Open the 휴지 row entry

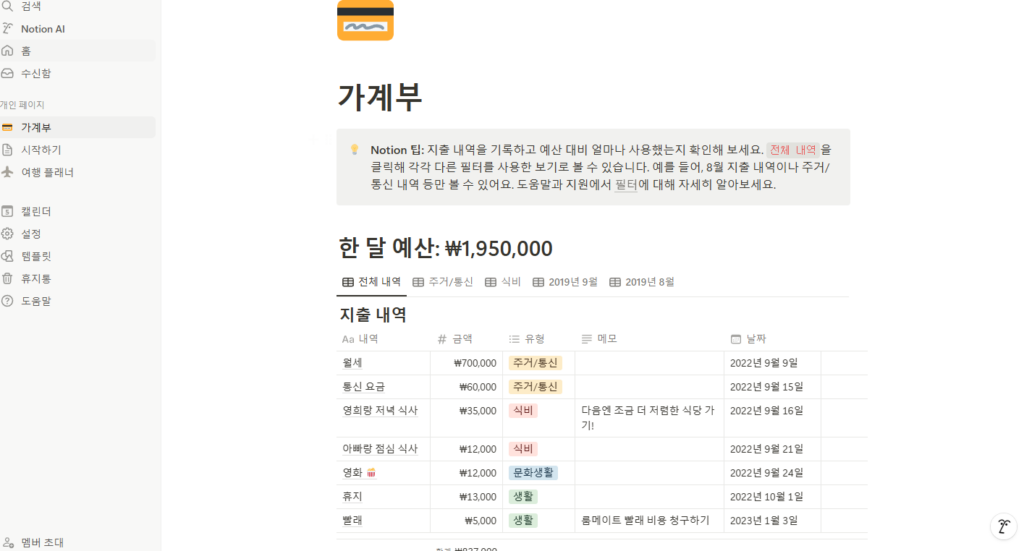click(353, 497)
